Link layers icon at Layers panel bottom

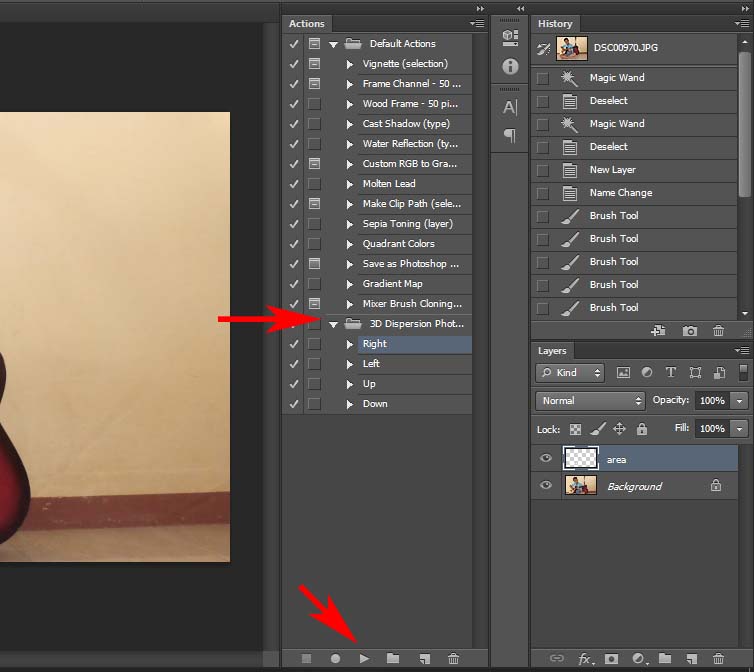(x=556, y=658)
